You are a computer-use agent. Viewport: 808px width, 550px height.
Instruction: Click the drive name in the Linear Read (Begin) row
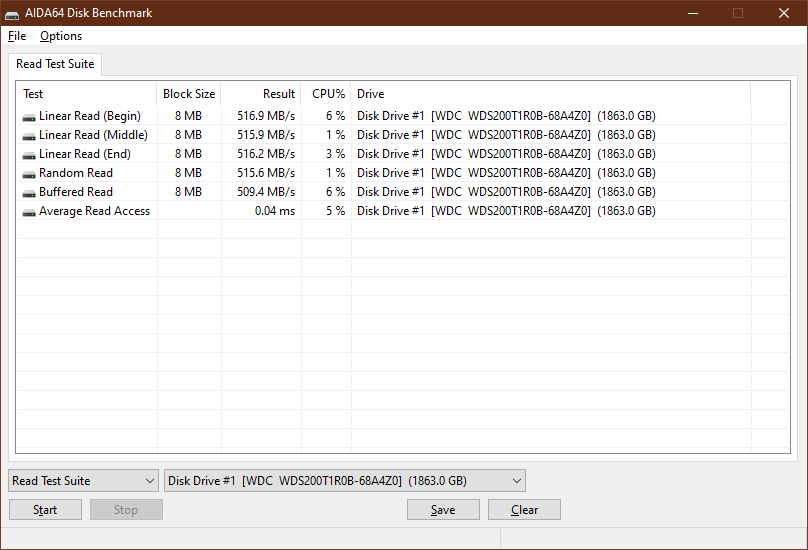[506, 116]
